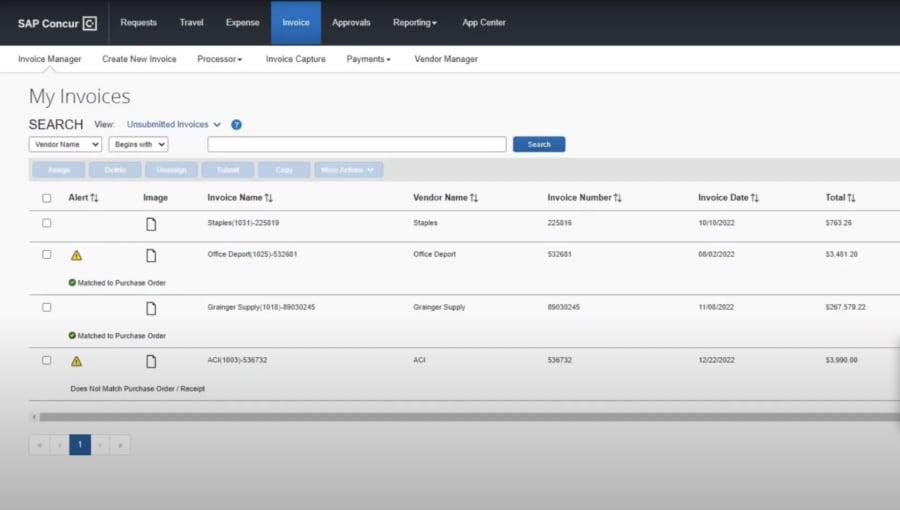Click the Delete button
This screenshot has width=900, height=510.
point(115,170)
